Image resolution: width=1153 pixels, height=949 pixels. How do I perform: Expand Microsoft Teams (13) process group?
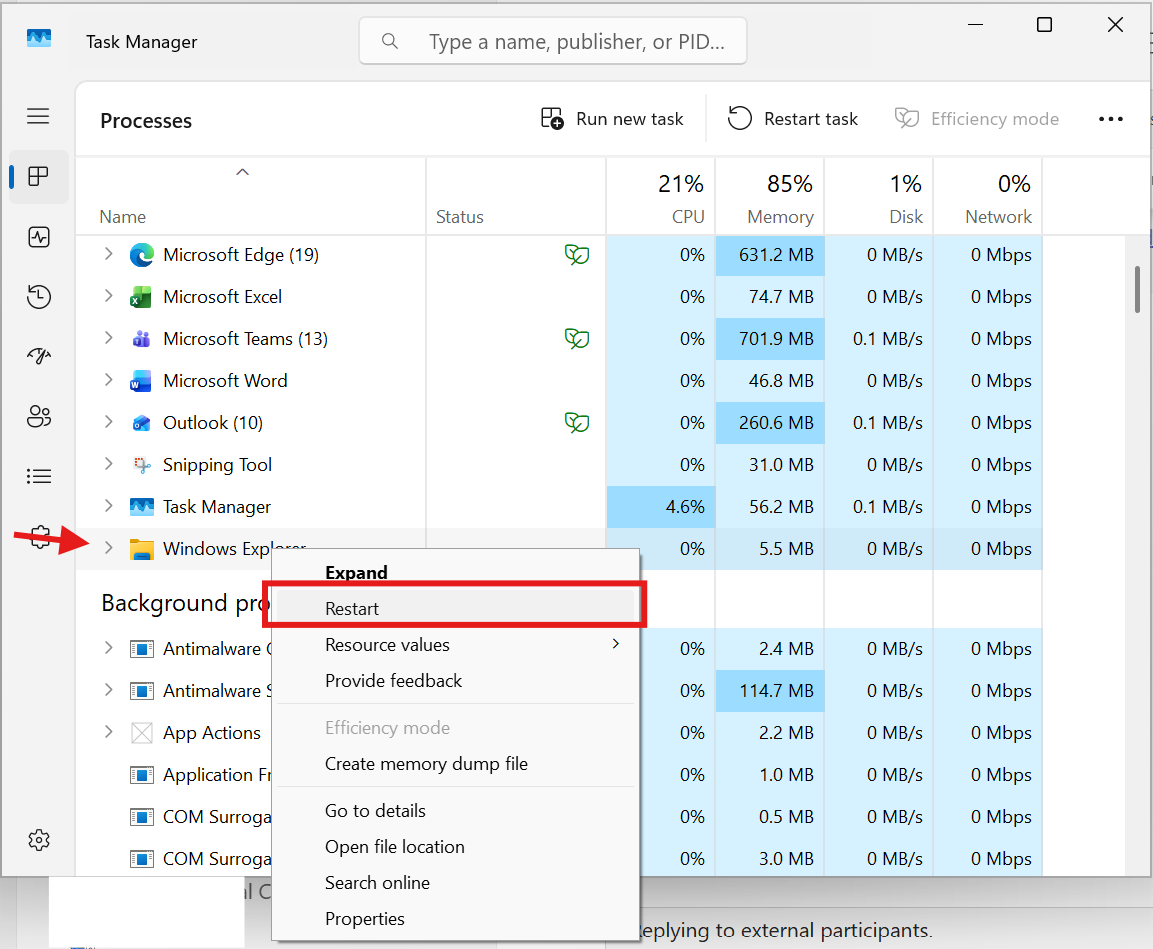coord(108,338)
